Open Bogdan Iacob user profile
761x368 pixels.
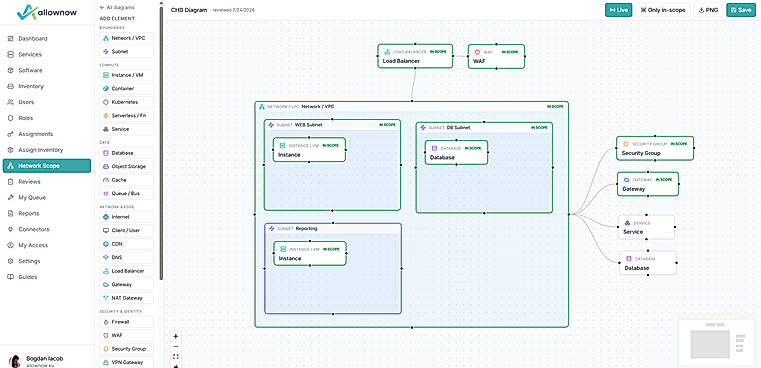(46, 361)
